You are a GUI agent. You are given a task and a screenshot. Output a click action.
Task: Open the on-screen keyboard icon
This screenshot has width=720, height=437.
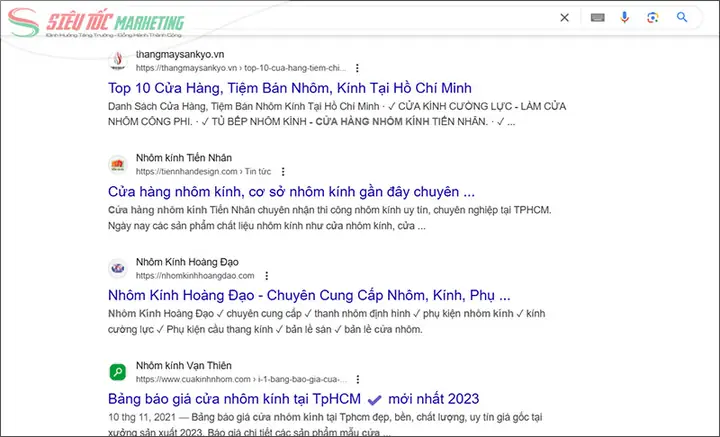click(x=597, y=17)
